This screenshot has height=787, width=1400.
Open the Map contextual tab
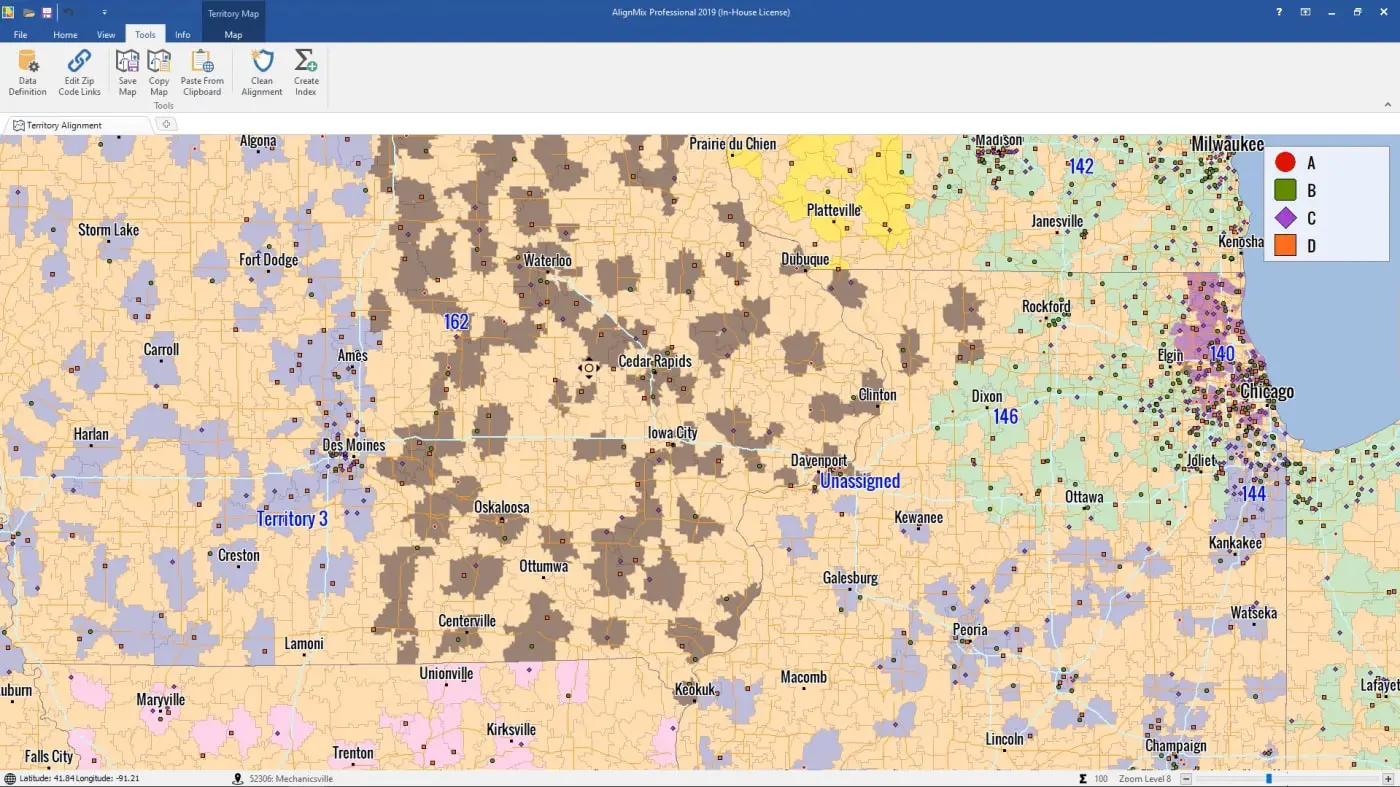(x=233, y=35)
